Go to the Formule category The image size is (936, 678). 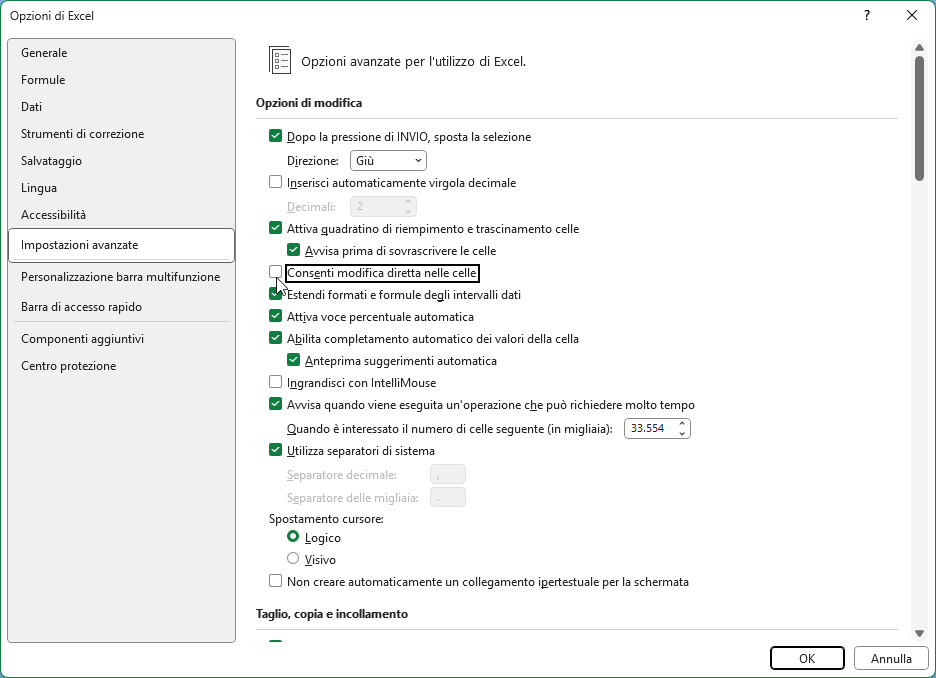coord(122,79)
